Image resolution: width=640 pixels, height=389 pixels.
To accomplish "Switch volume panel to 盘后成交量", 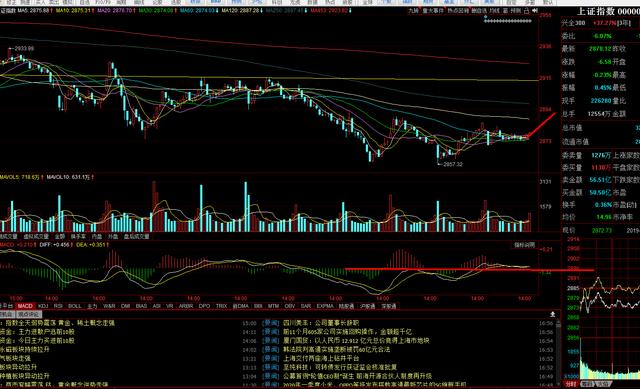I will click(137, 236).
